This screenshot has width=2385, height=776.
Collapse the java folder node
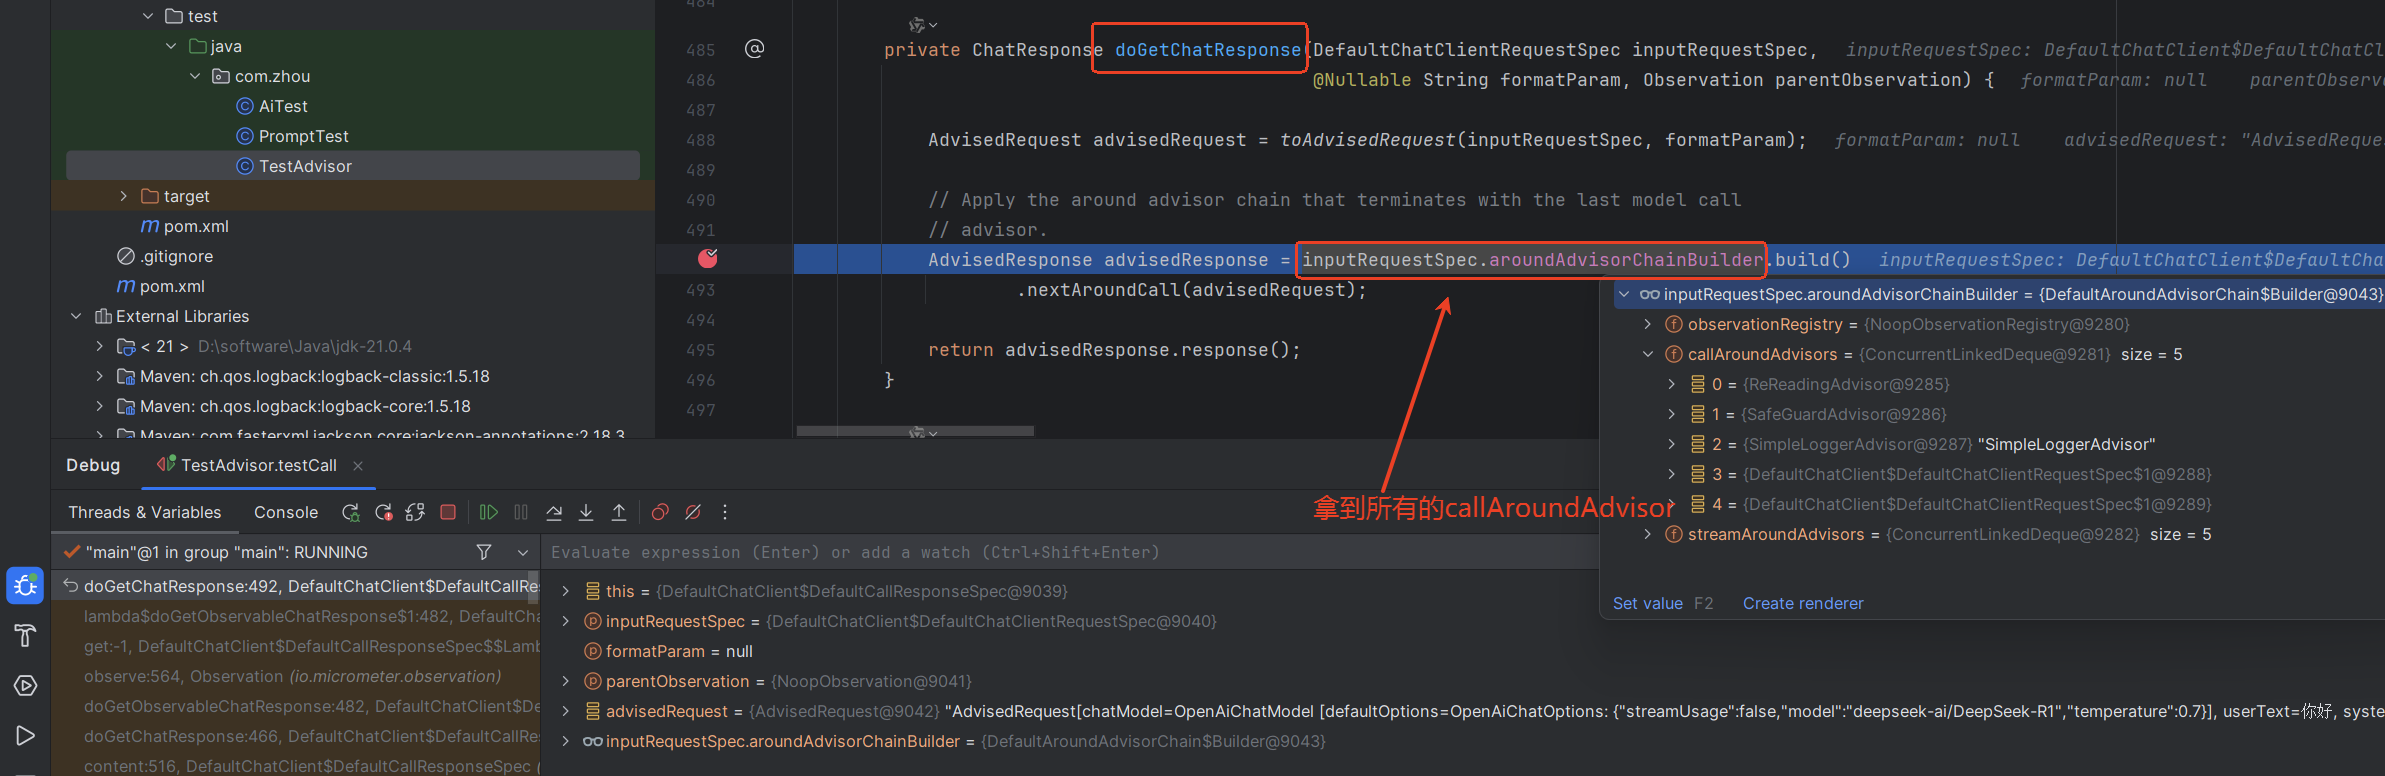coord(172,46)
